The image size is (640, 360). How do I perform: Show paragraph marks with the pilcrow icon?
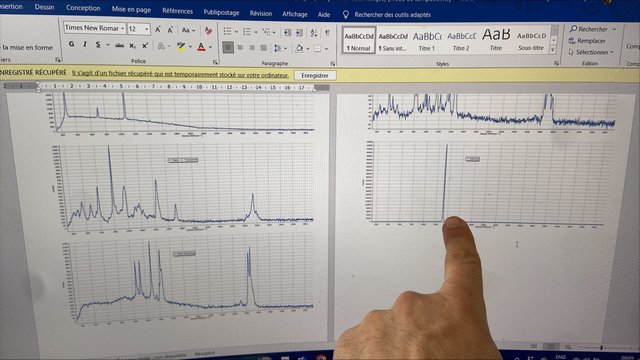tap(327, 33)
